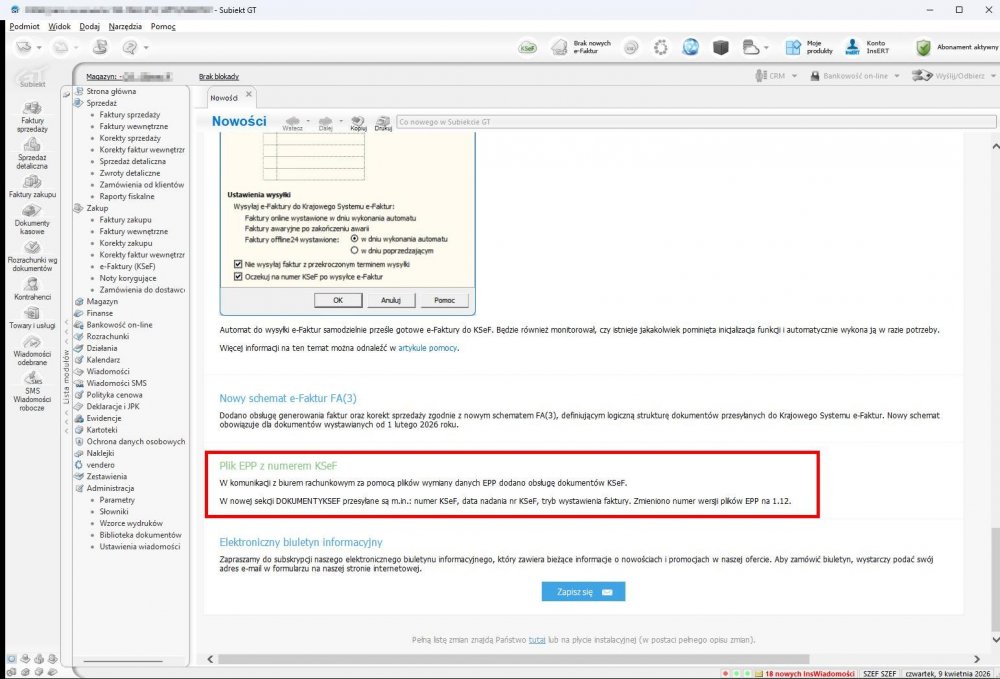Click the help question-mark icon in top-left toolbar

pos(129,47)
